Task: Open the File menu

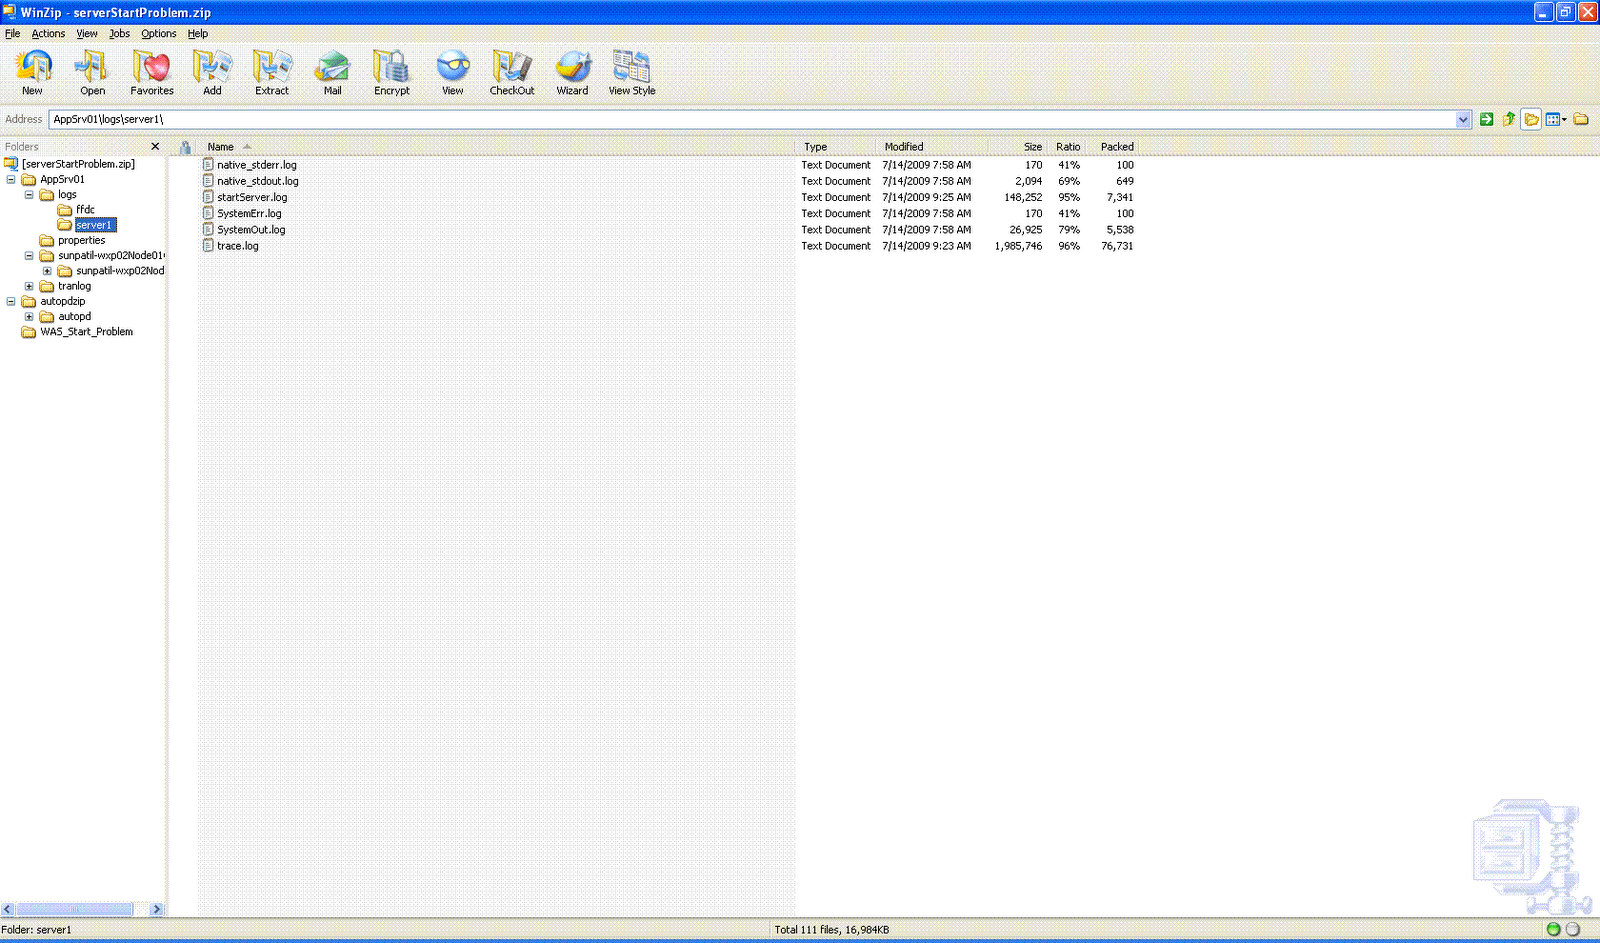Action: click(x=12, y=34)
